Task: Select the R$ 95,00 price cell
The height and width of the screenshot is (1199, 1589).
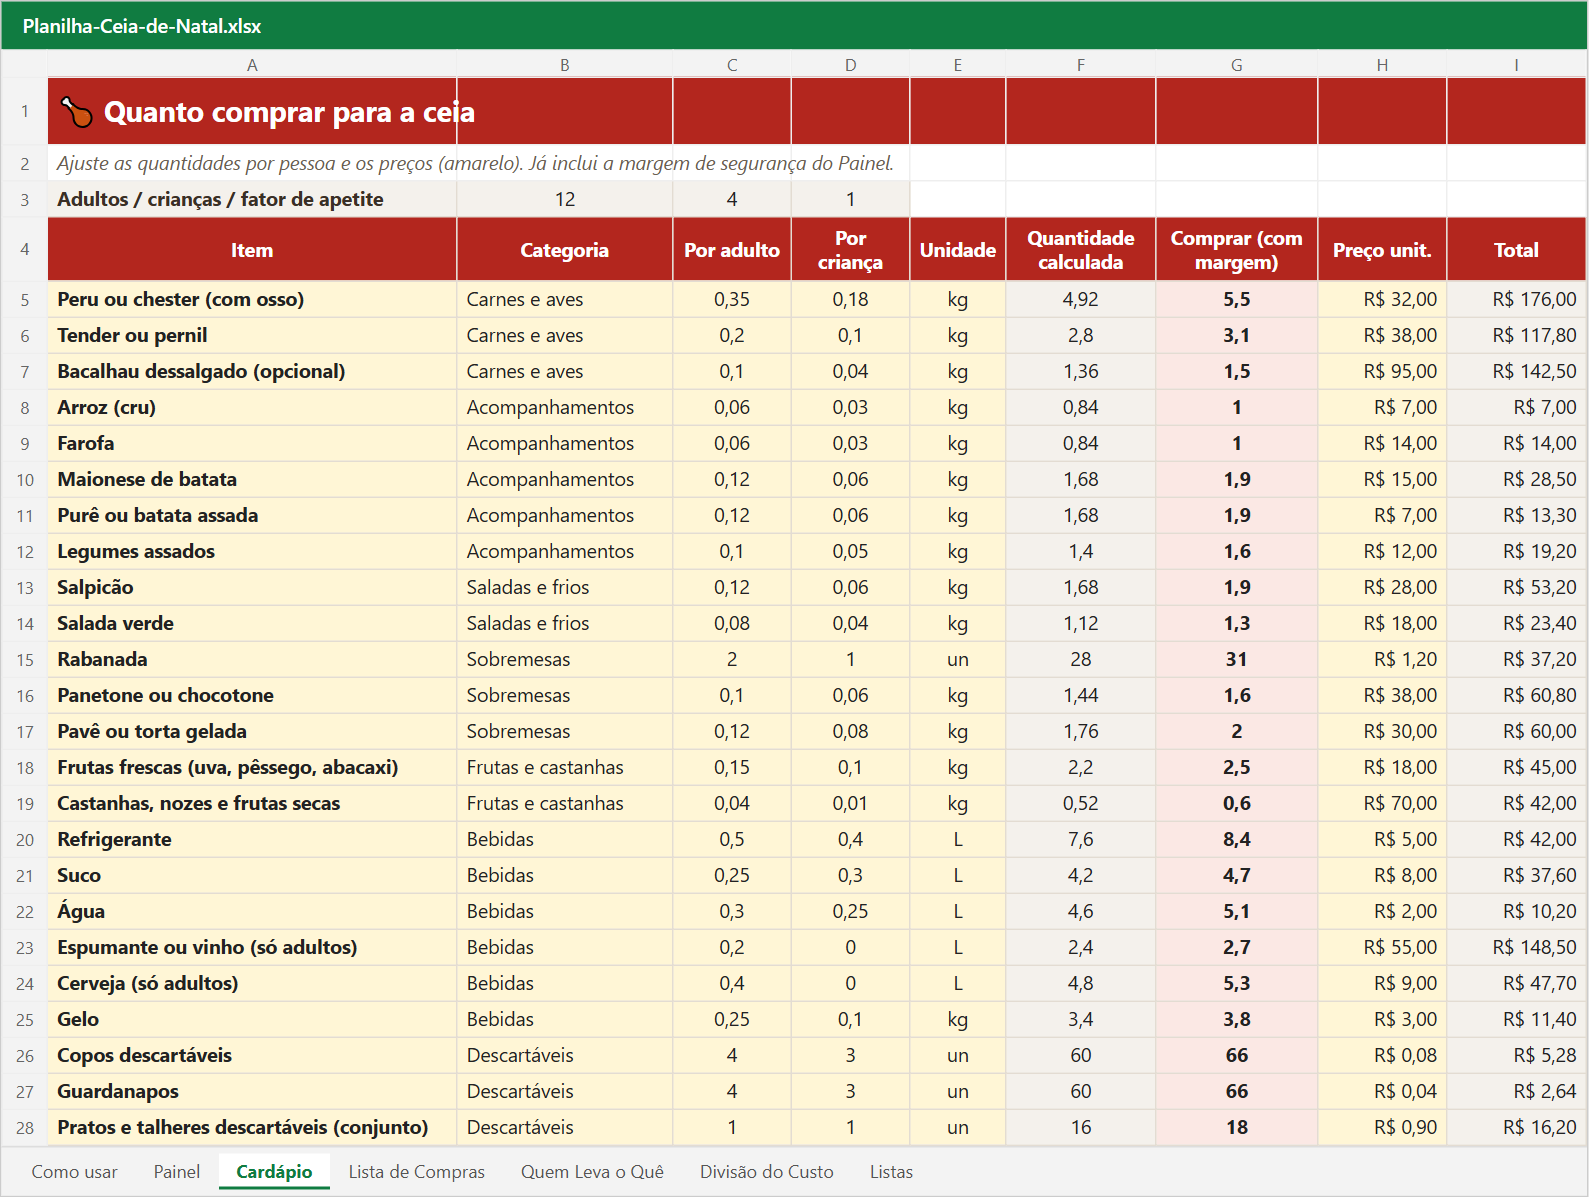Action: [1382, 372]
